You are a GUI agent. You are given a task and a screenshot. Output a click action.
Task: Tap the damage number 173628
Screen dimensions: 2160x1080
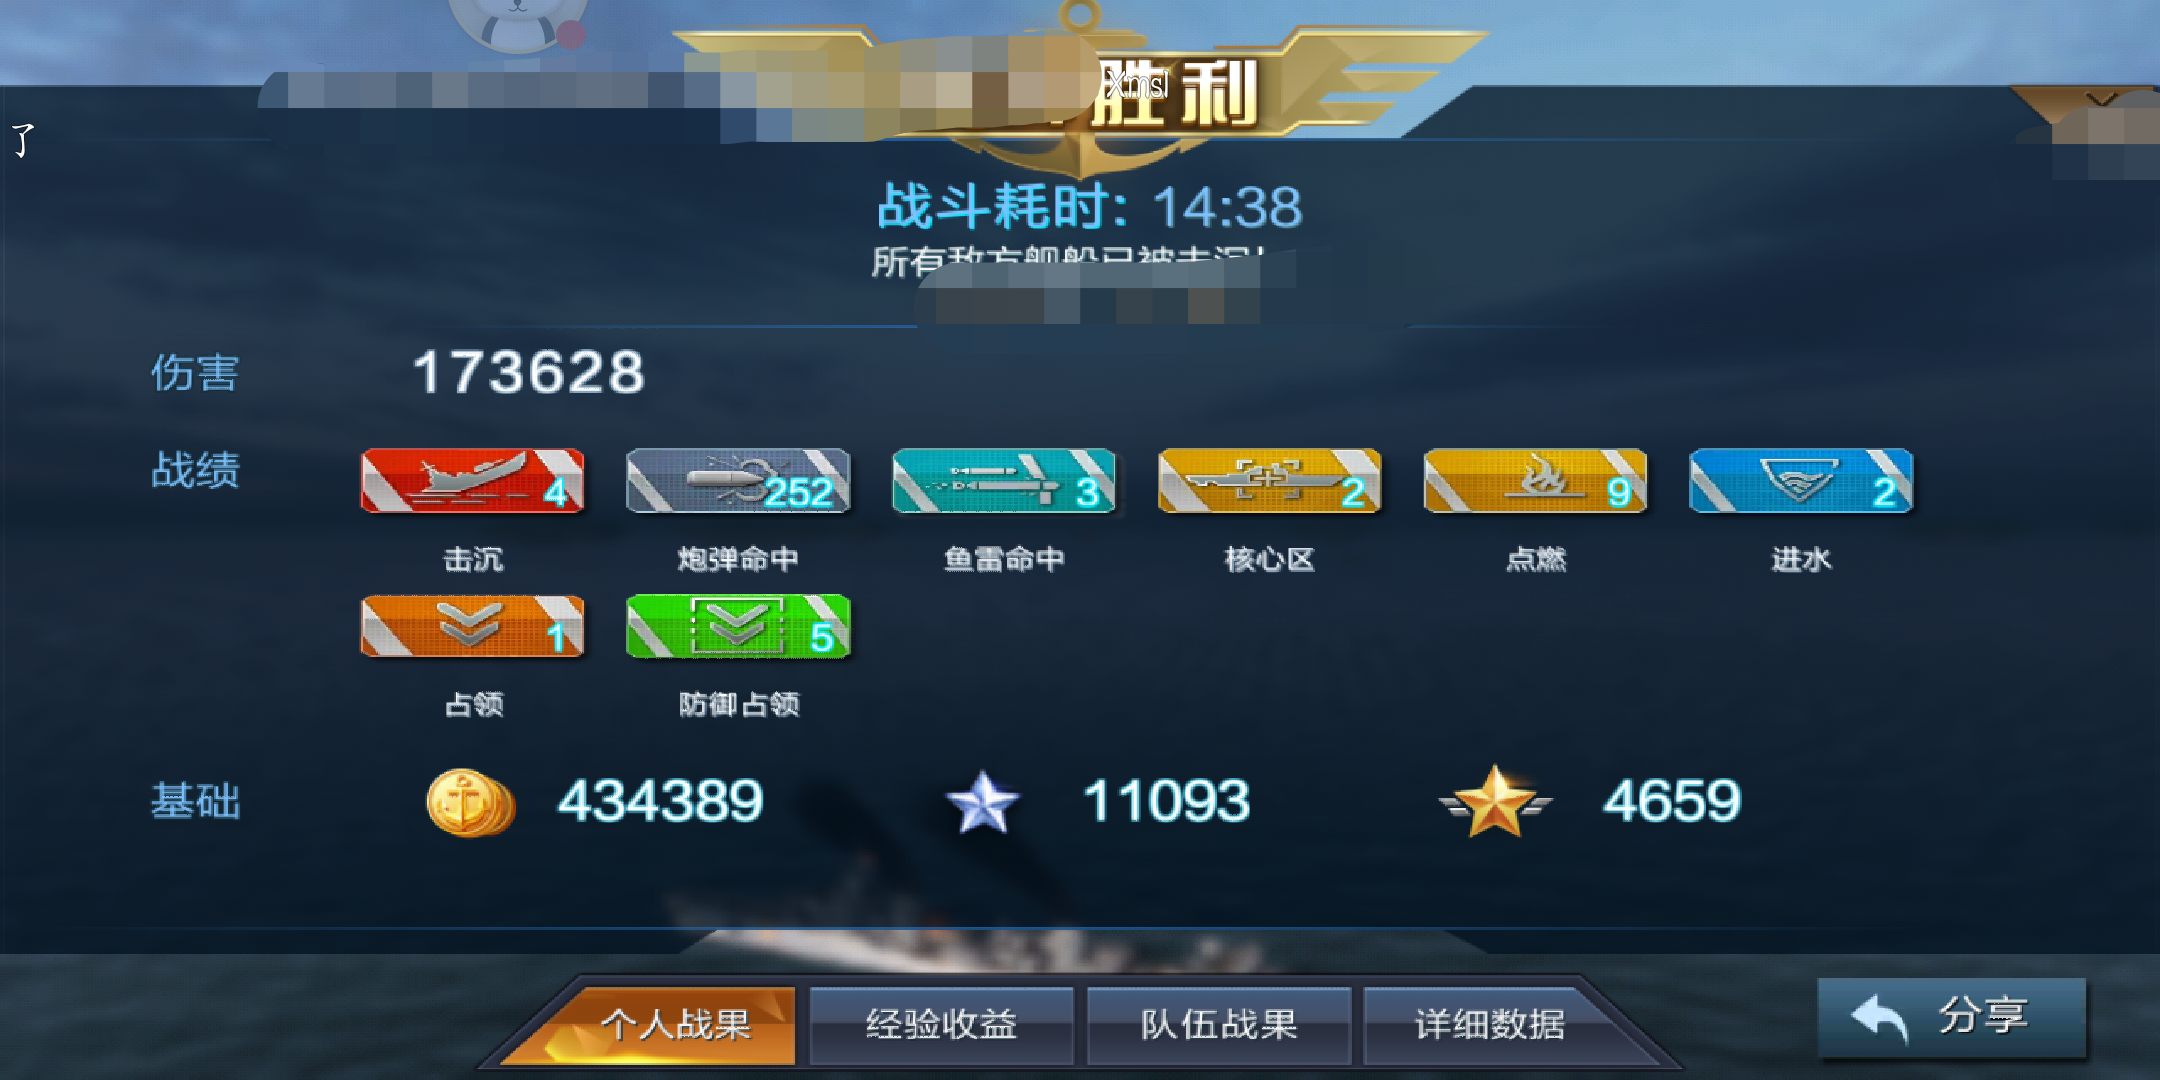[529, 372]
